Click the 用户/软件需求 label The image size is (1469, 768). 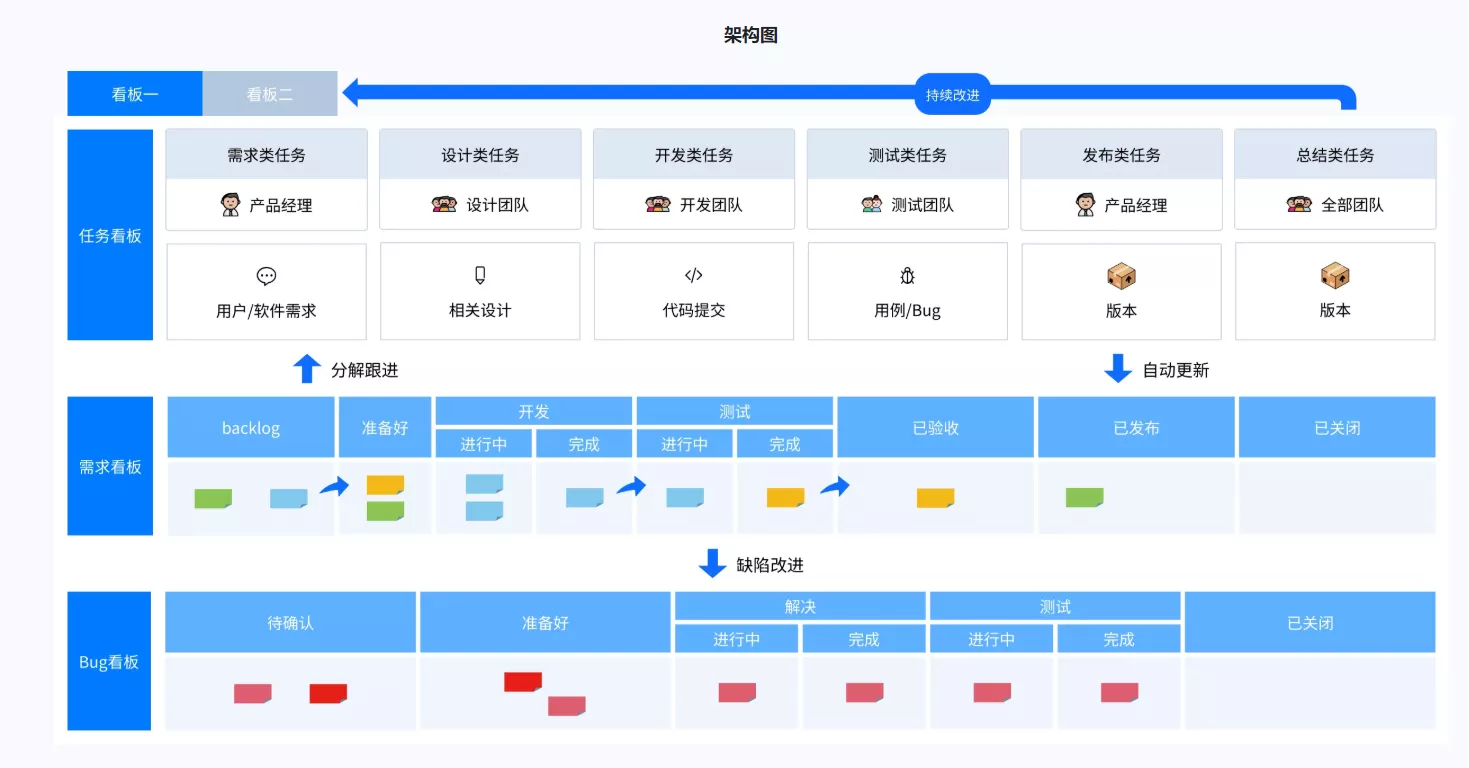click(266, 311)
